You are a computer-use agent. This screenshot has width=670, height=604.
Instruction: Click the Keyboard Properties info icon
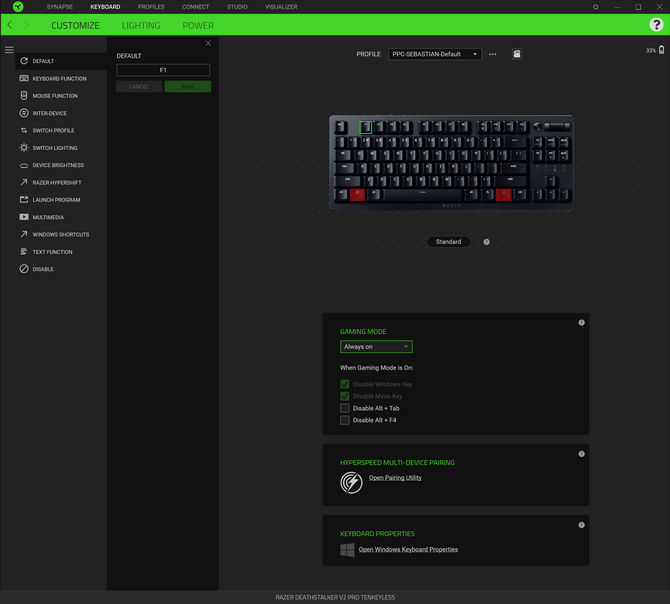[x=581, y=525]
